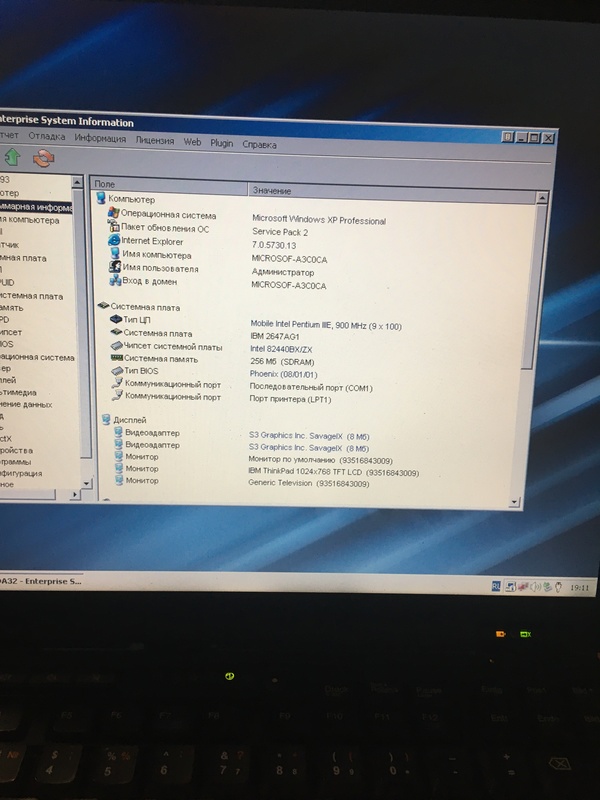600x800 pixels.
Task: Open the Отладка menu
Action: 46,136
